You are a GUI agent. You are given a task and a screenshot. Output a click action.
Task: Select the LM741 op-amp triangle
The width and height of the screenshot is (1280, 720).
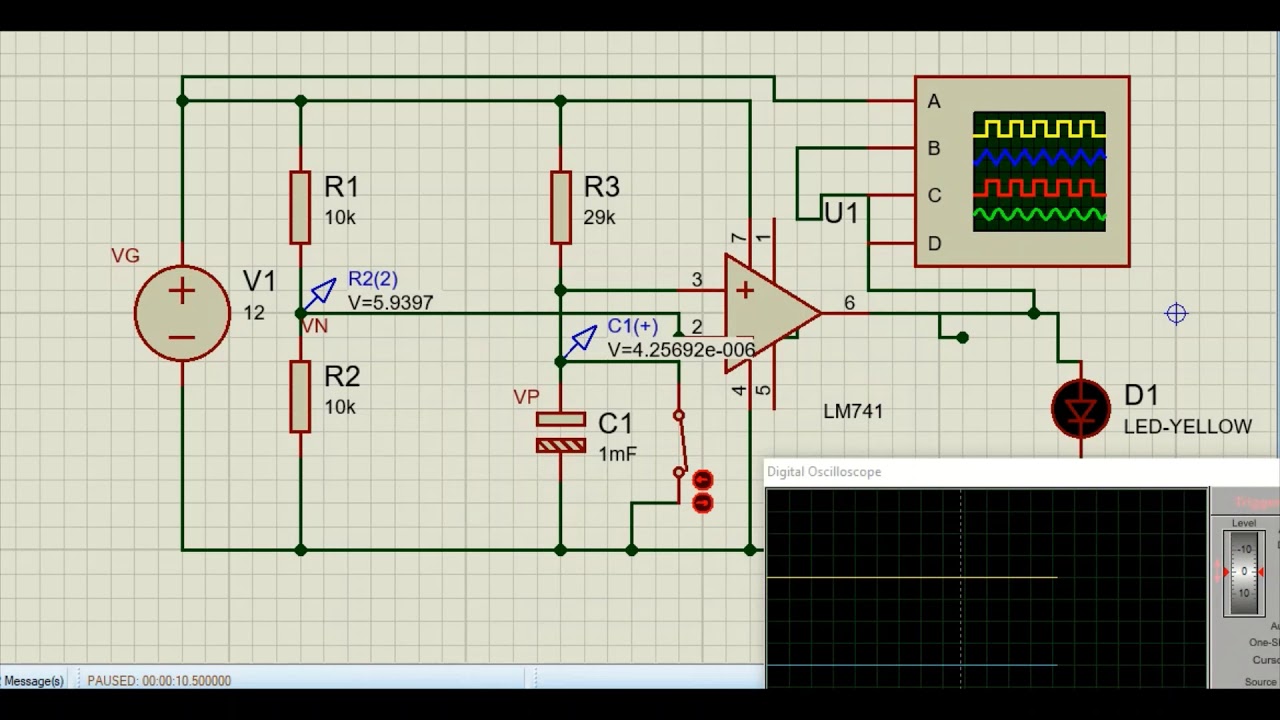point(772,313)
